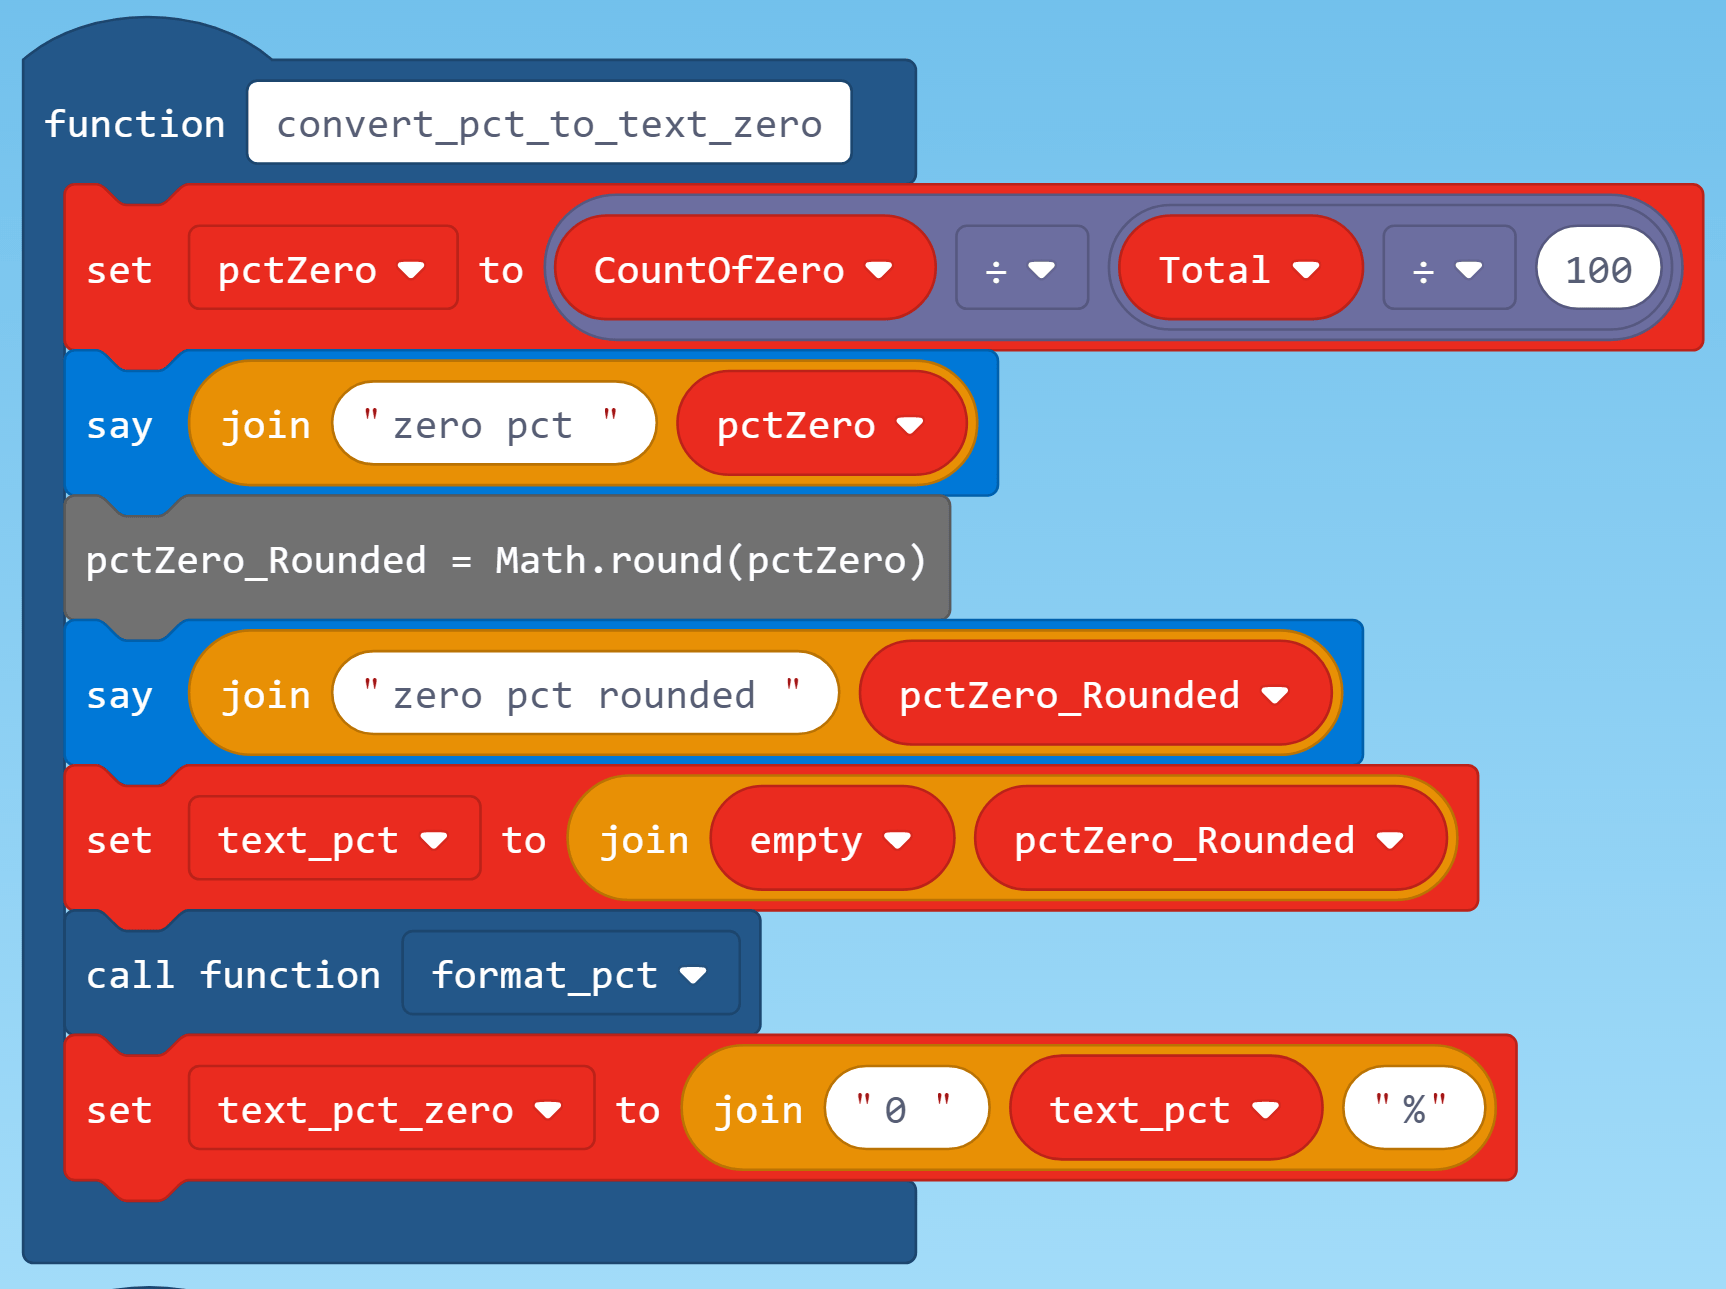The width and height of the screenshot is (1726, 1289).
Task: Edit the "zero pct rounded " text field
Action: point(585,693)
